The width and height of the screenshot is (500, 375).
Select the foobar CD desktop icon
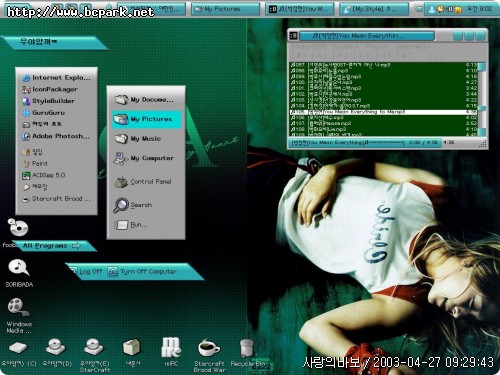click(17, 228)
